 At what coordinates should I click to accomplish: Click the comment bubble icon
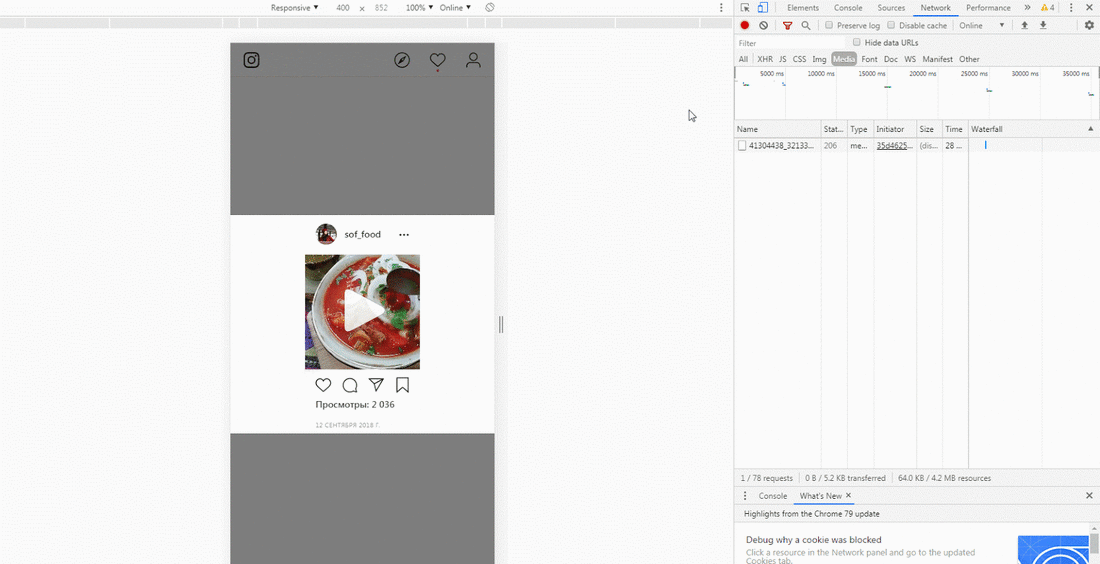[x=350, y=385]
